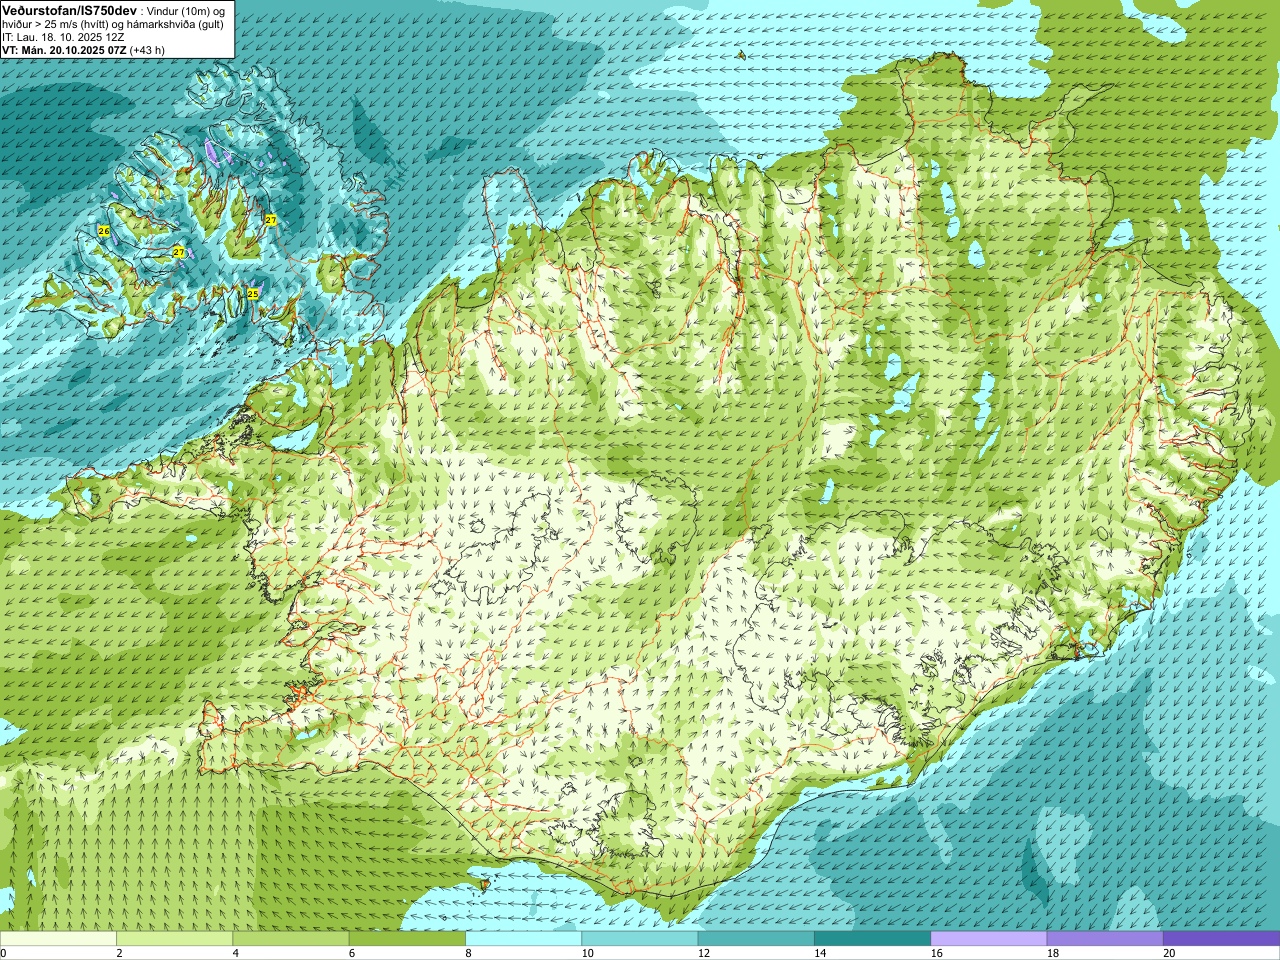Click the legend scale label "10"
1280x960 pixels.
point(587,953)
